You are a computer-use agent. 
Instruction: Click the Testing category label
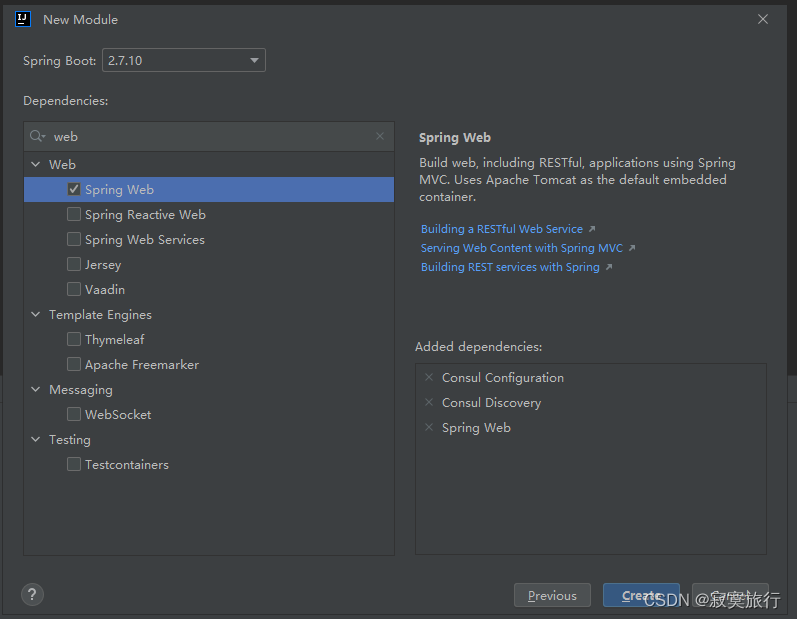(70, 440)
